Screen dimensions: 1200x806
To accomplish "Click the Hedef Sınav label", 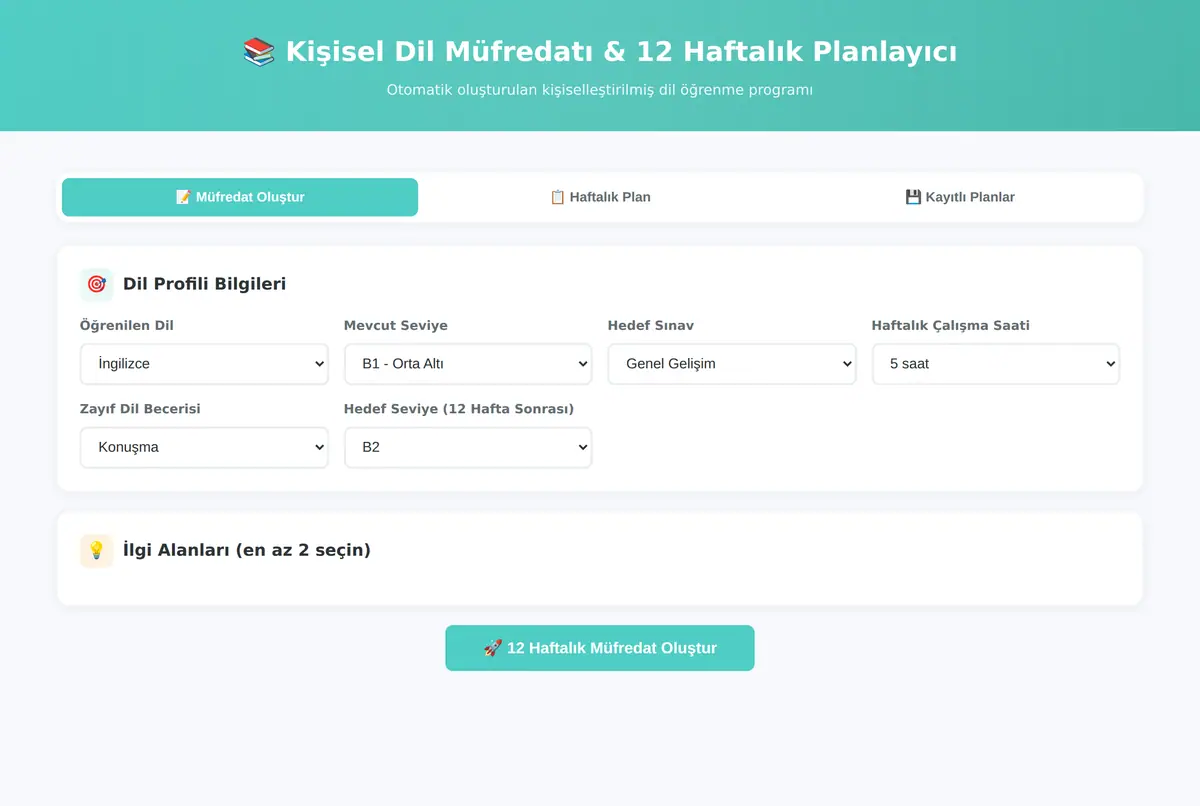I will [651, 325].
